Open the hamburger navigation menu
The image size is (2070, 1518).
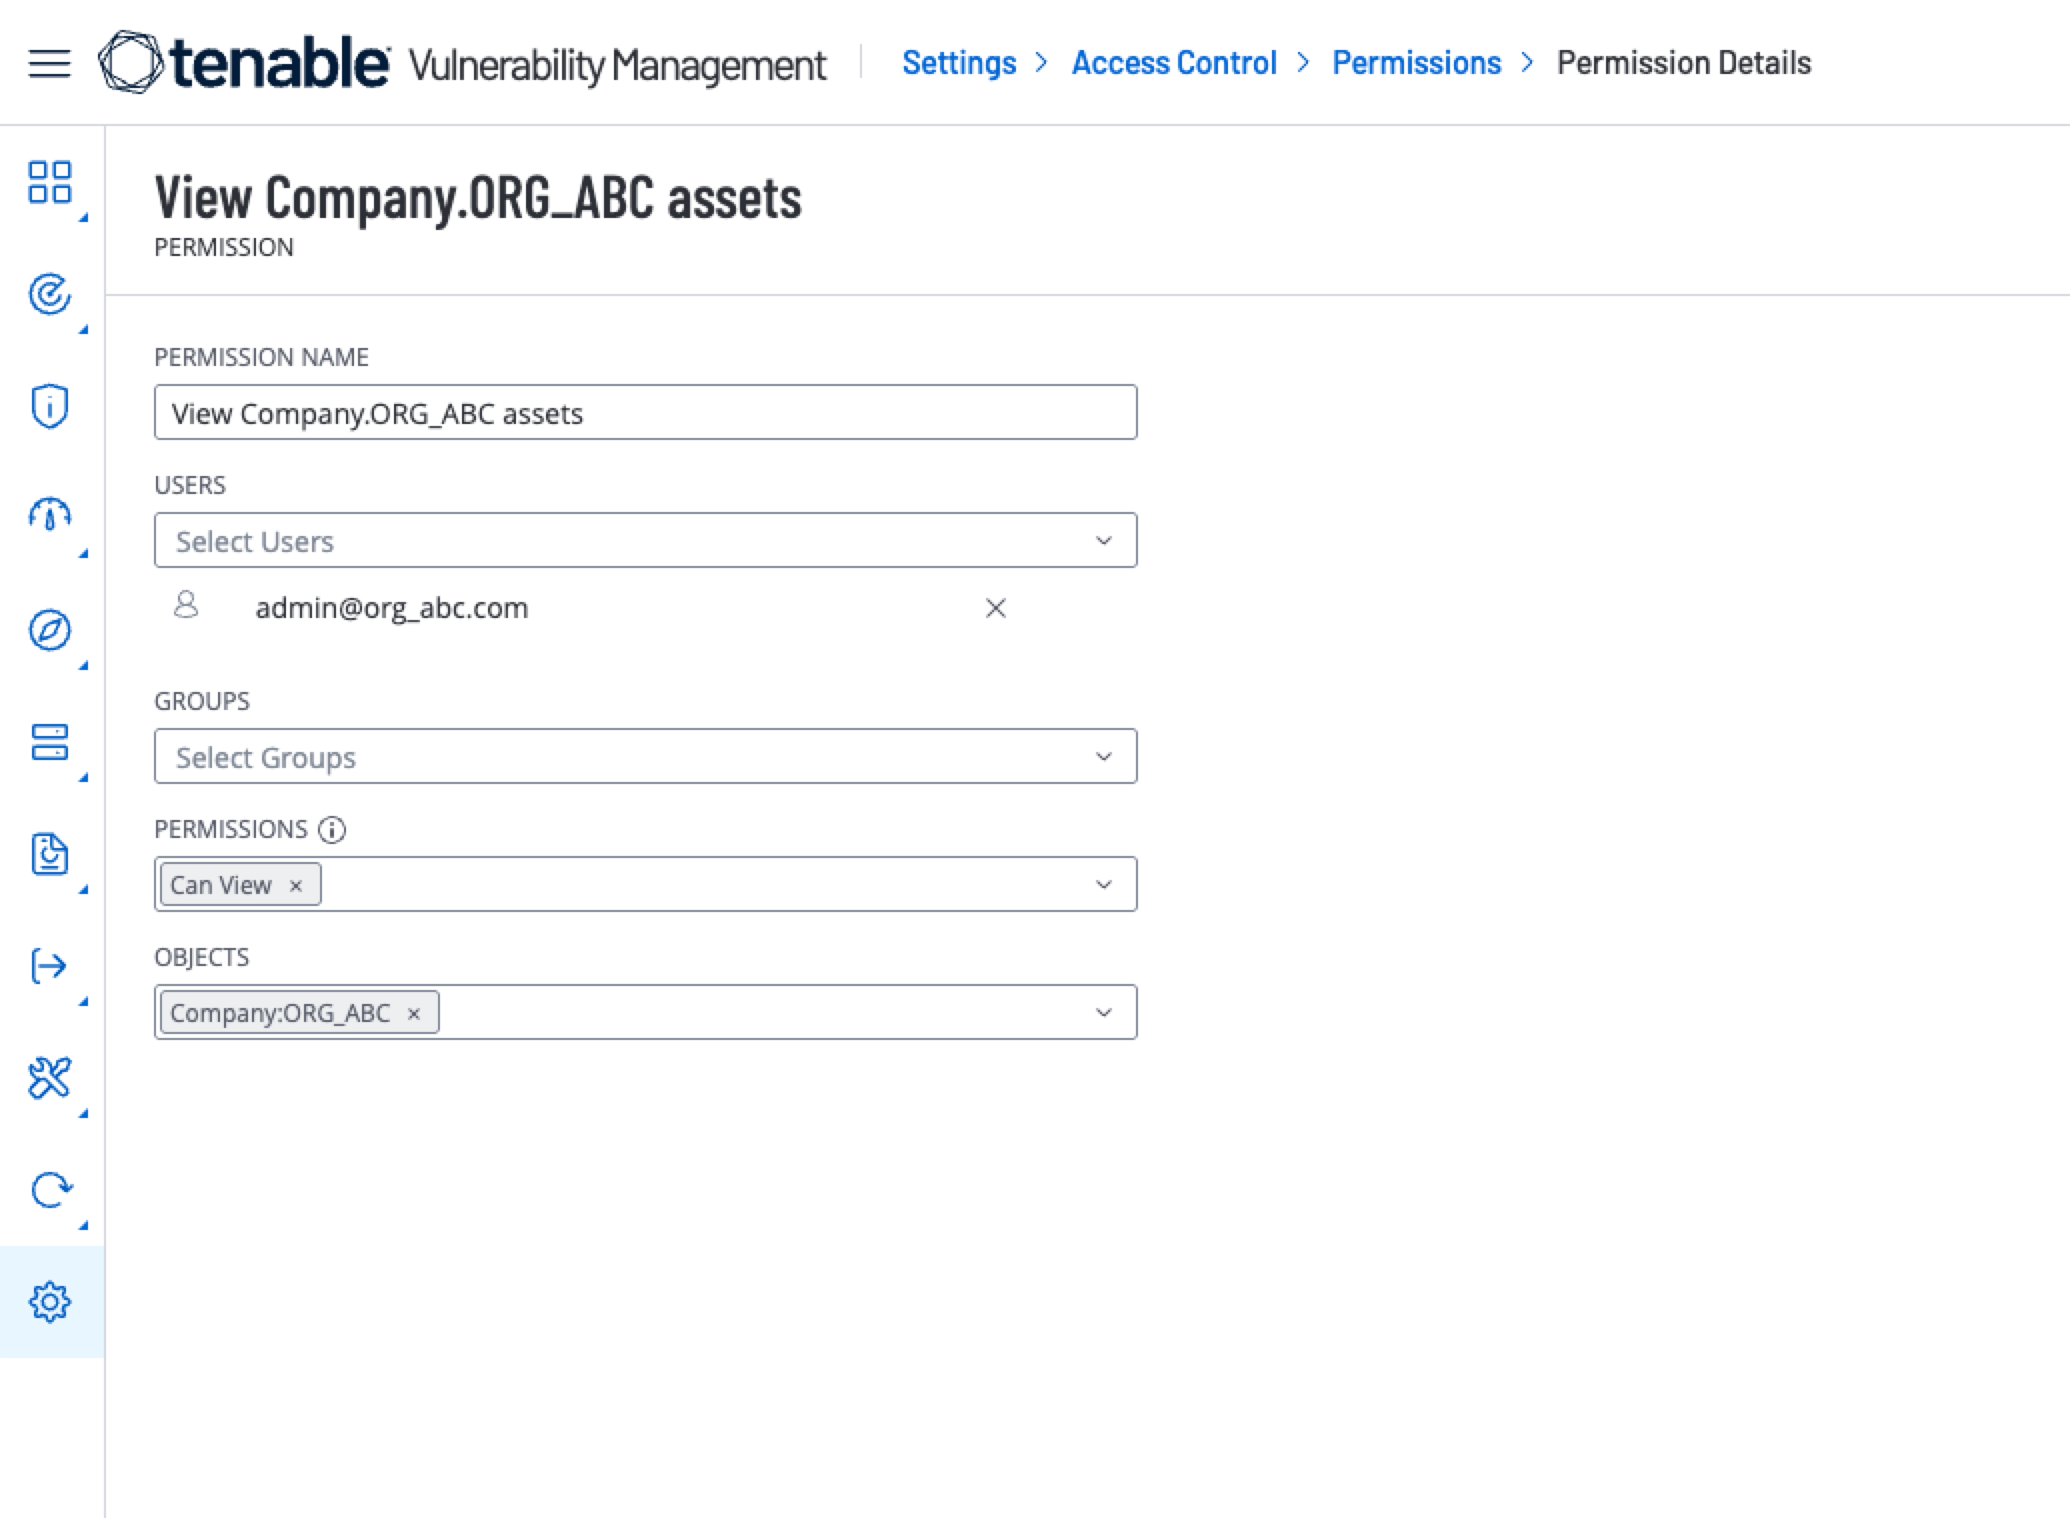[x=49, y=64]
